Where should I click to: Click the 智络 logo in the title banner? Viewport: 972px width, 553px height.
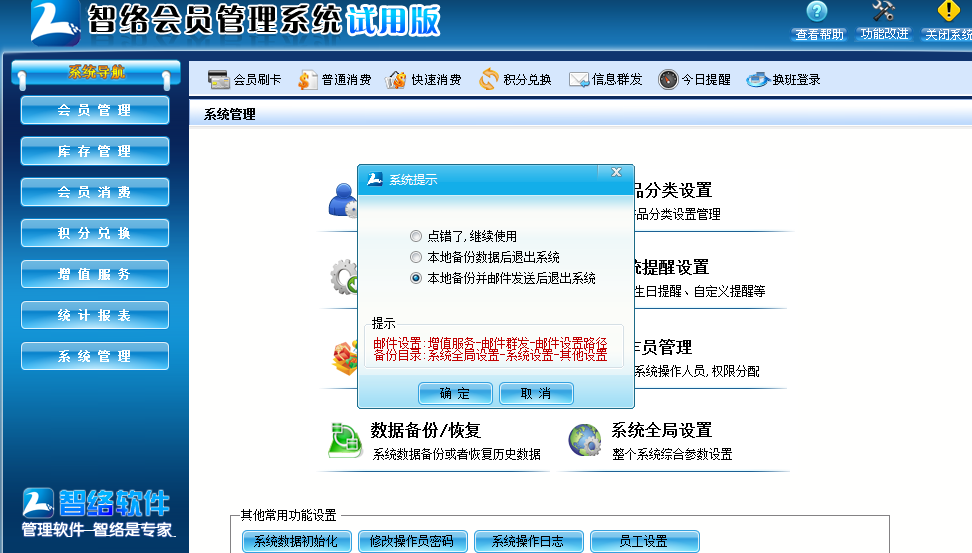click(55, 23)
